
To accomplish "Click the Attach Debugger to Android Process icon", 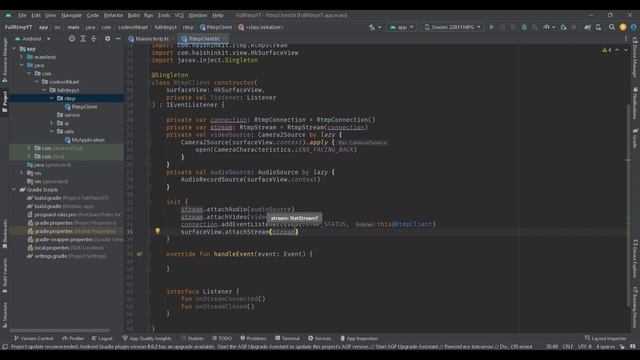I will click(x=563, y=27).
